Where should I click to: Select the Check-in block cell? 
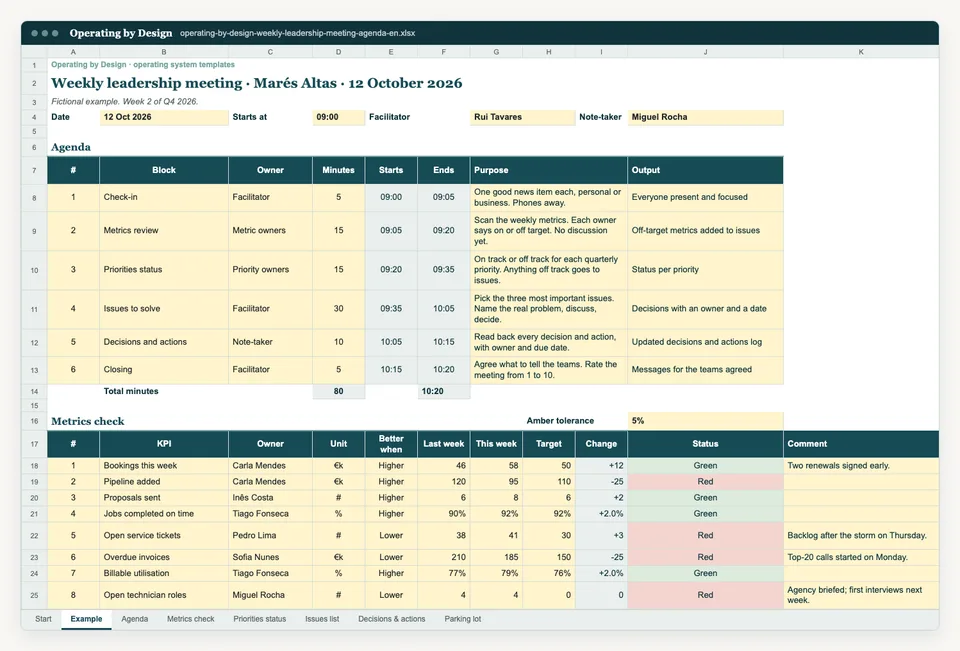(163, 197)
